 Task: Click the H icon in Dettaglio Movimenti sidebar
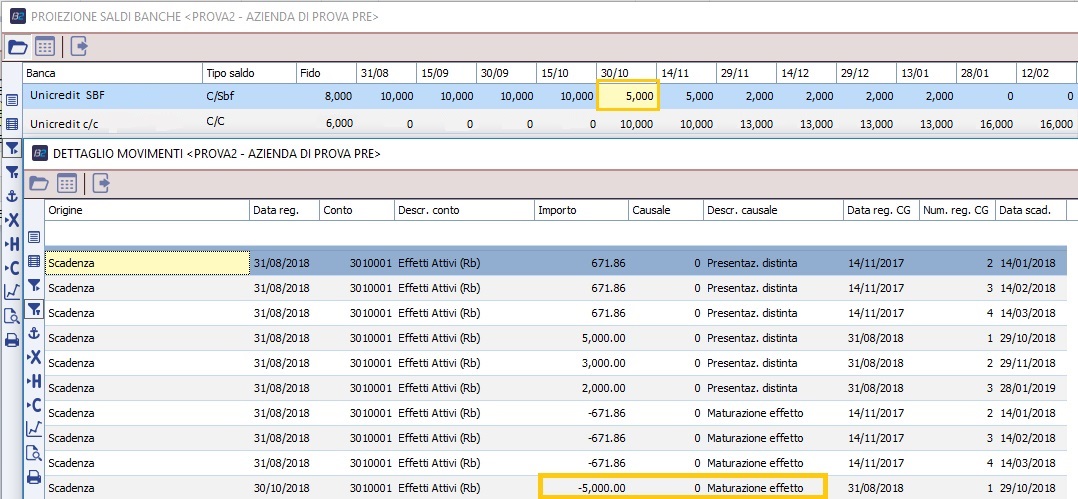(34, 381)
